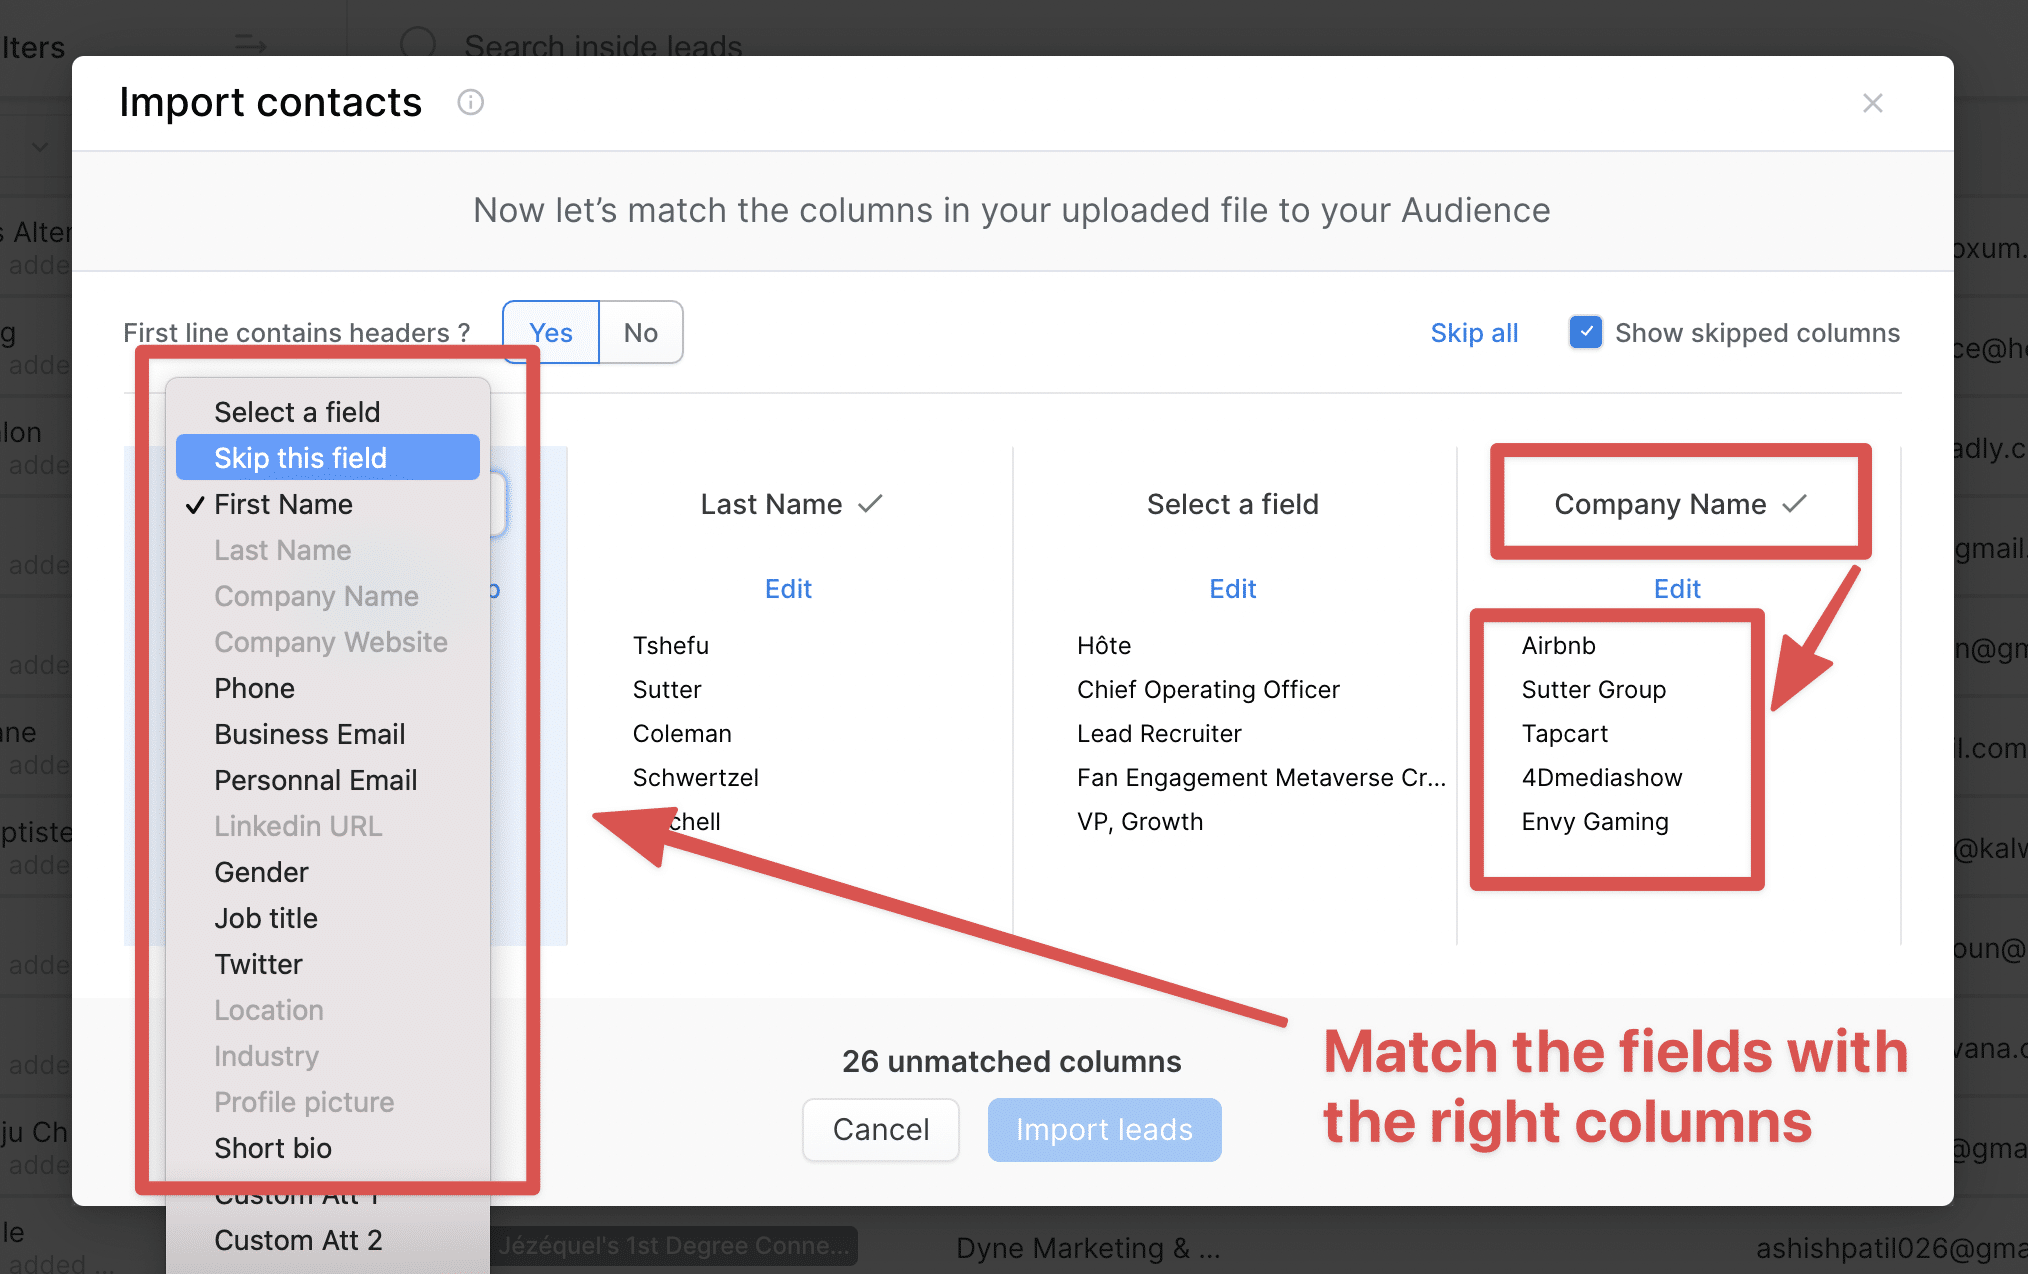Toggle Show skipped columns checkbox

tap(1585, 332)
